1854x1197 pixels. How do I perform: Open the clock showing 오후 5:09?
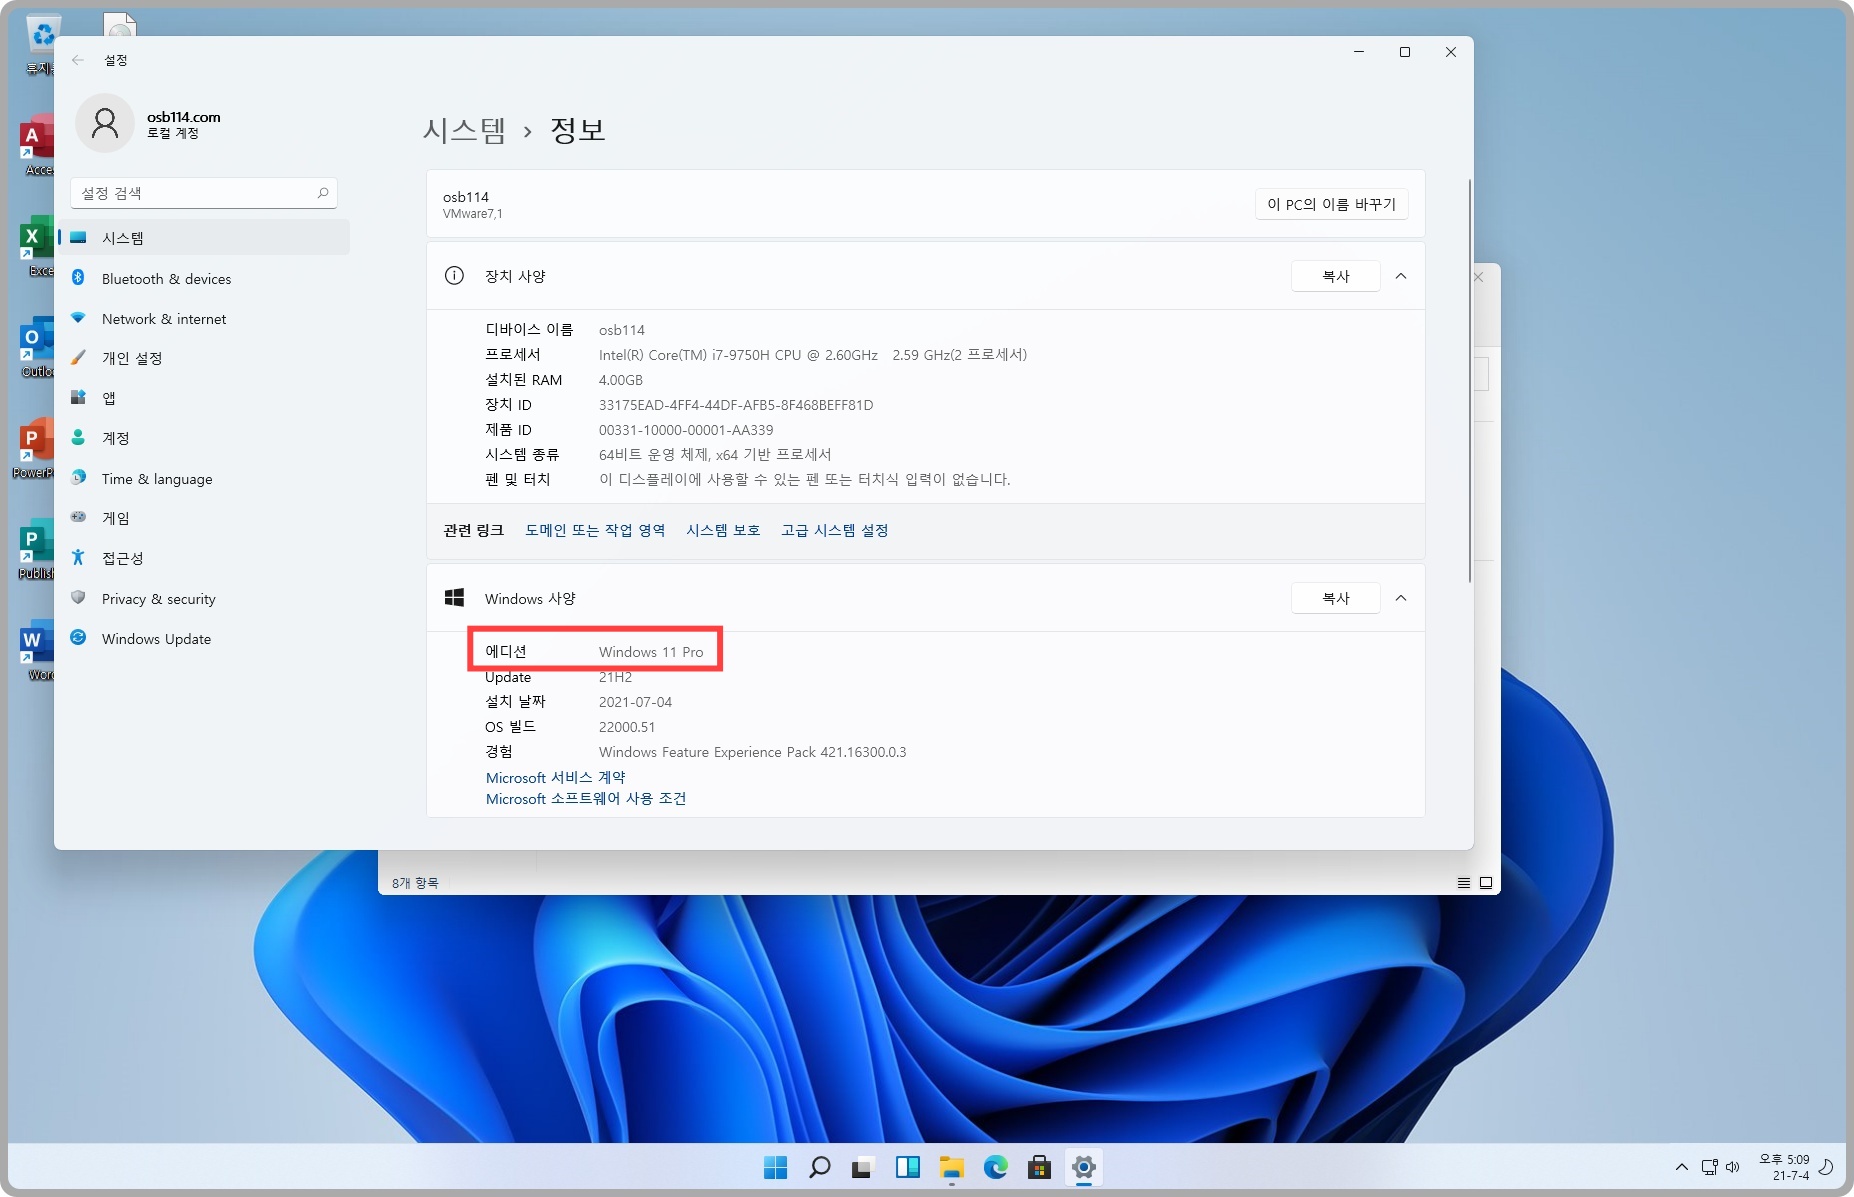coord(1785,1167)
